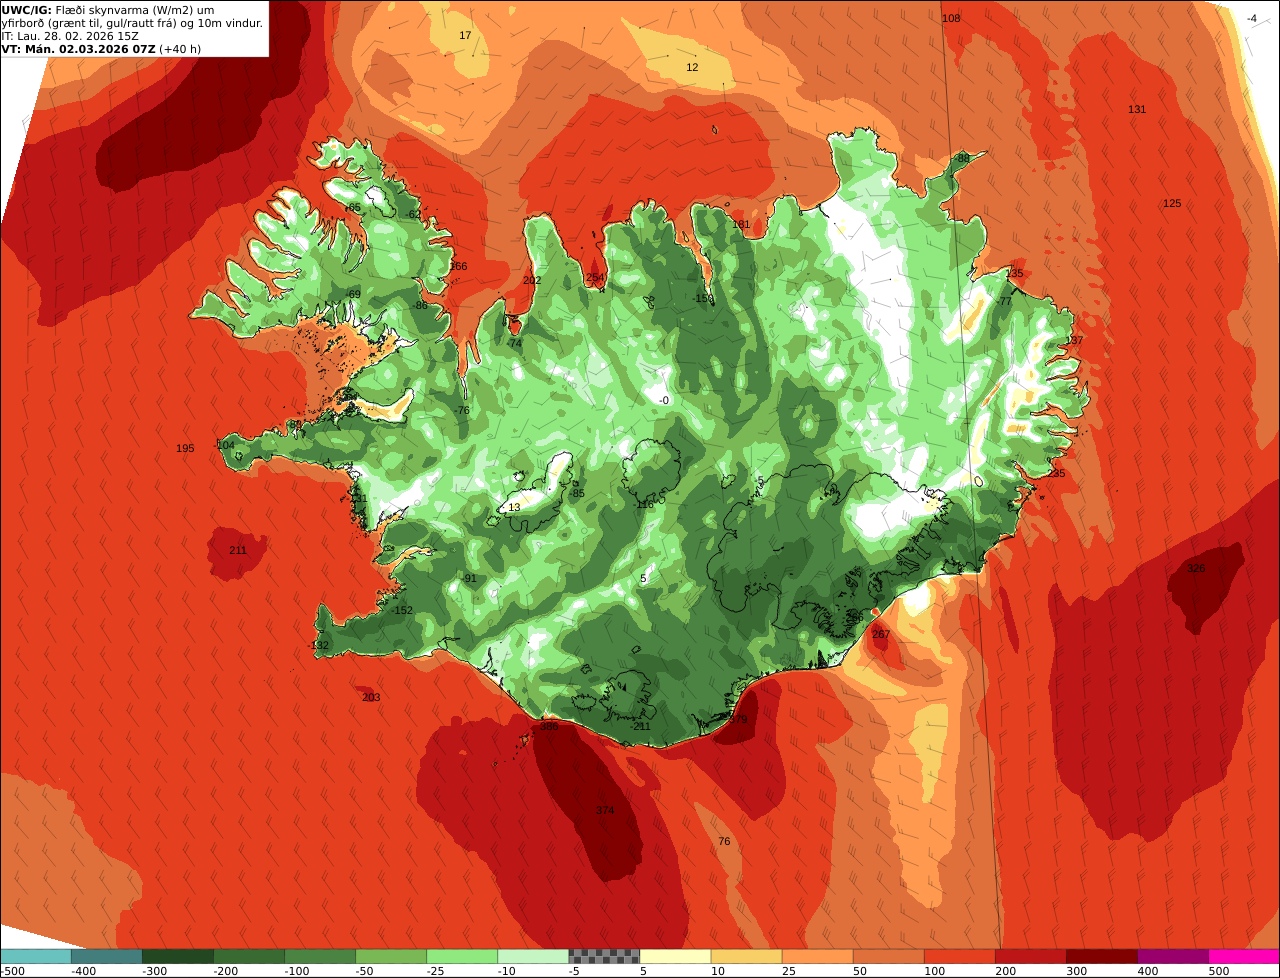
Task: Click the flux value '-152' on the map
Action: 402,610
